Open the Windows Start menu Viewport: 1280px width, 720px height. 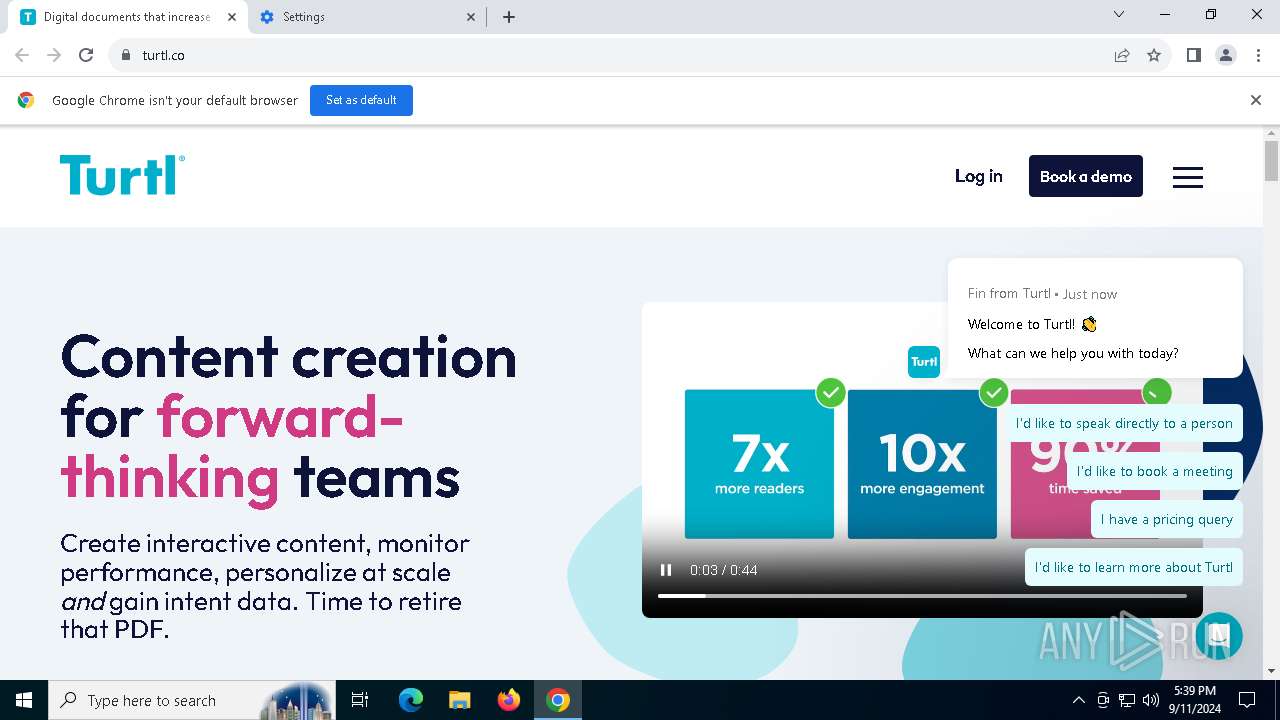24,700
